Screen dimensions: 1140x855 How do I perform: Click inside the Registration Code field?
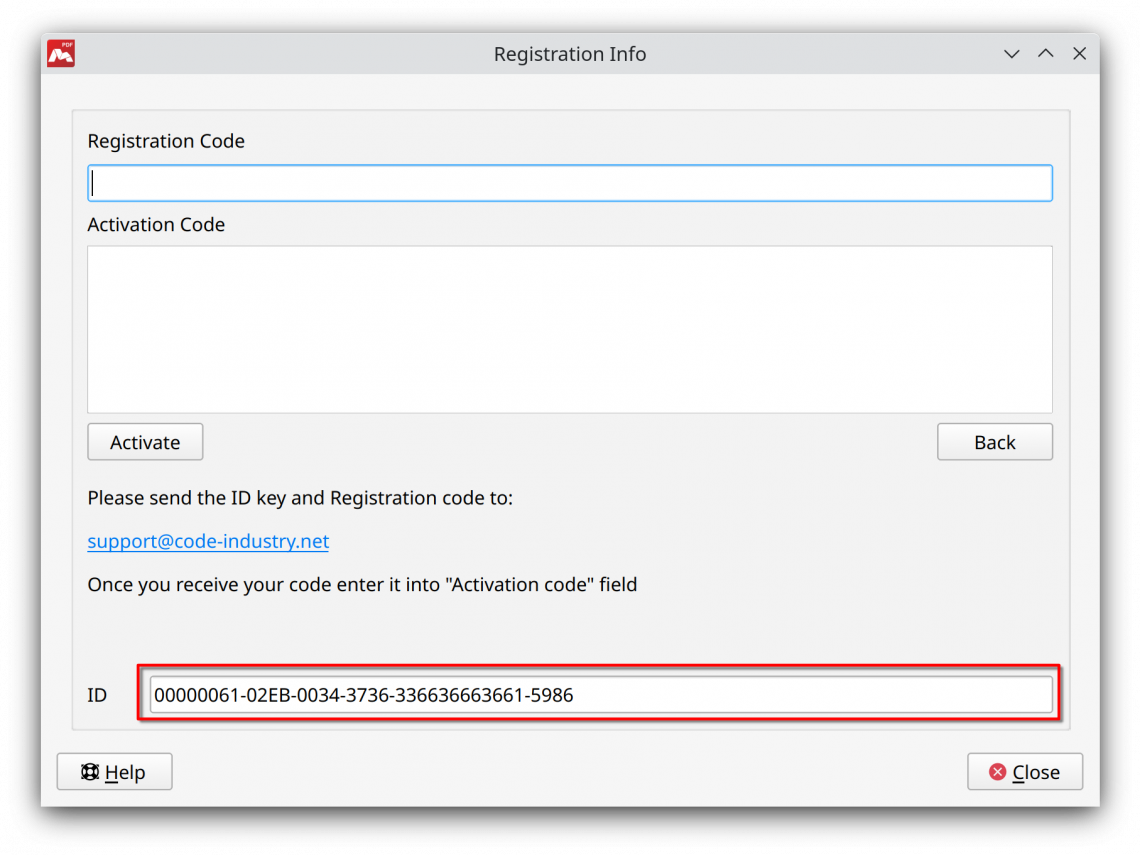[x=570, y=182]
